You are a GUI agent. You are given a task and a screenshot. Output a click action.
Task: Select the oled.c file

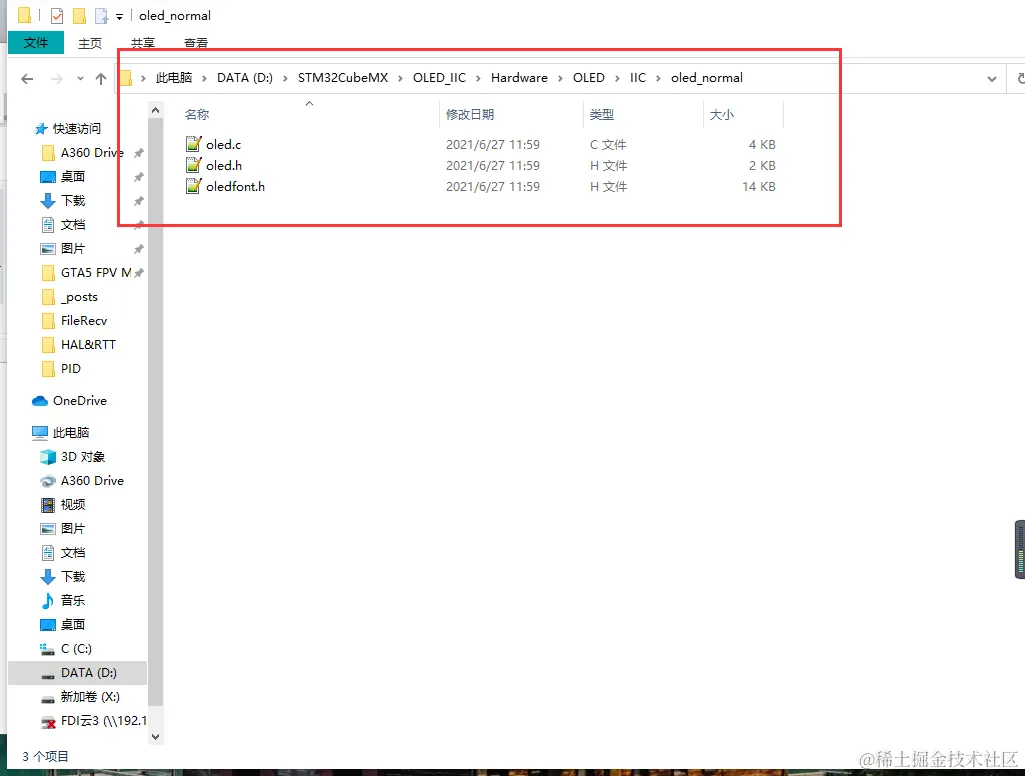223,144
